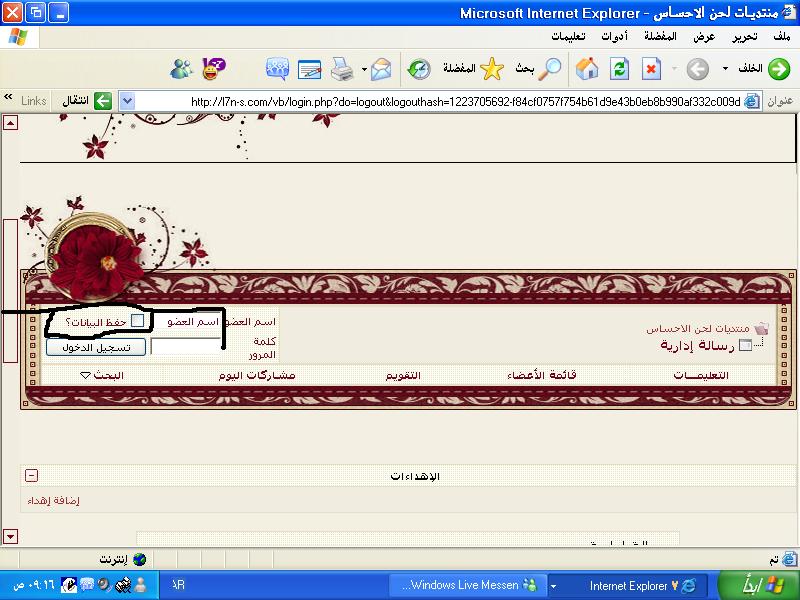
Task: Open the Back history dropdown arrow
Action: point(725,69)
